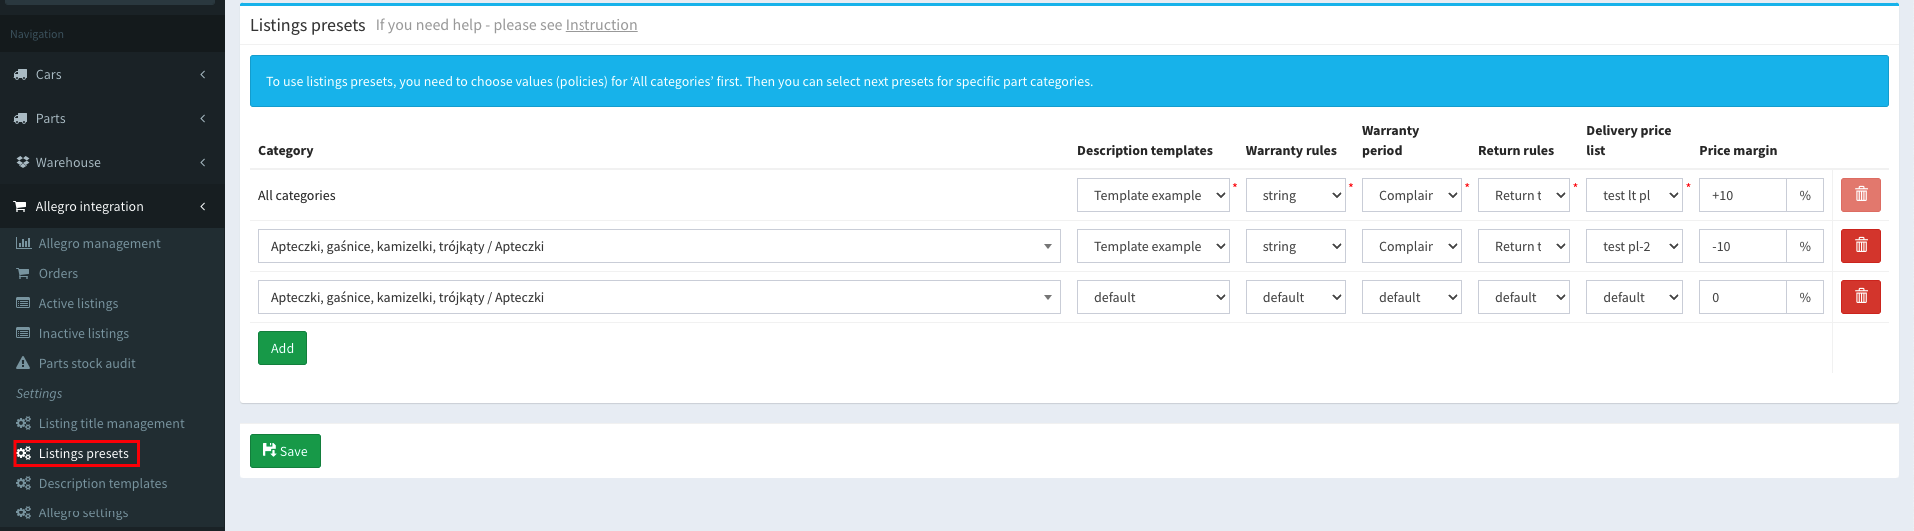
Task: Open Description templates dropdown for All categories
Action: tap(1152, 195)
